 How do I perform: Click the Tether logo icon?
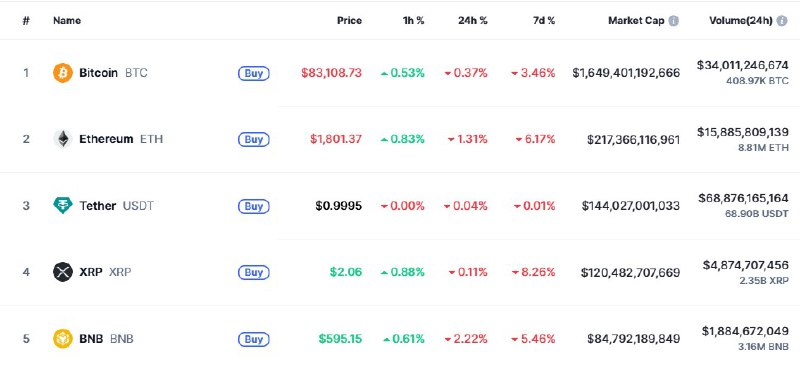pos(63,206)
